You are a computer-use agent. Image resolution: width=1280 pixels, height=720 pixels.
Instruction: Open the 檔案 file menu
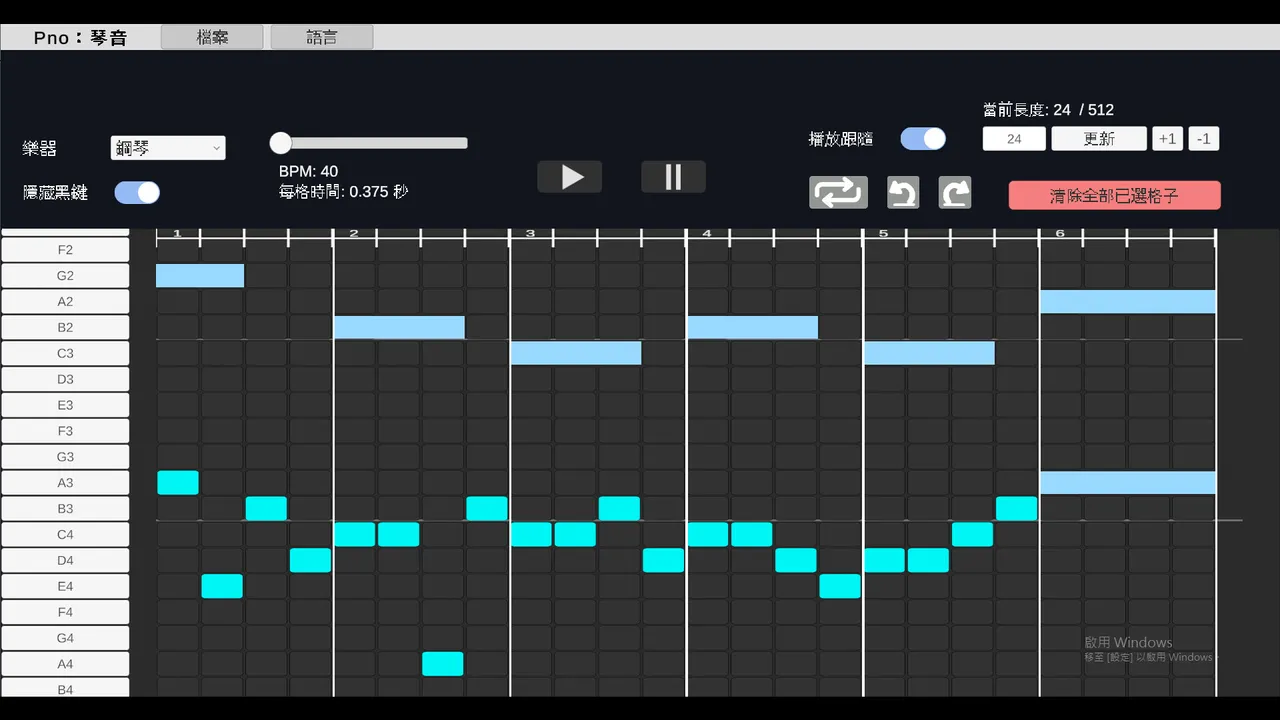(x=212, y=37)
